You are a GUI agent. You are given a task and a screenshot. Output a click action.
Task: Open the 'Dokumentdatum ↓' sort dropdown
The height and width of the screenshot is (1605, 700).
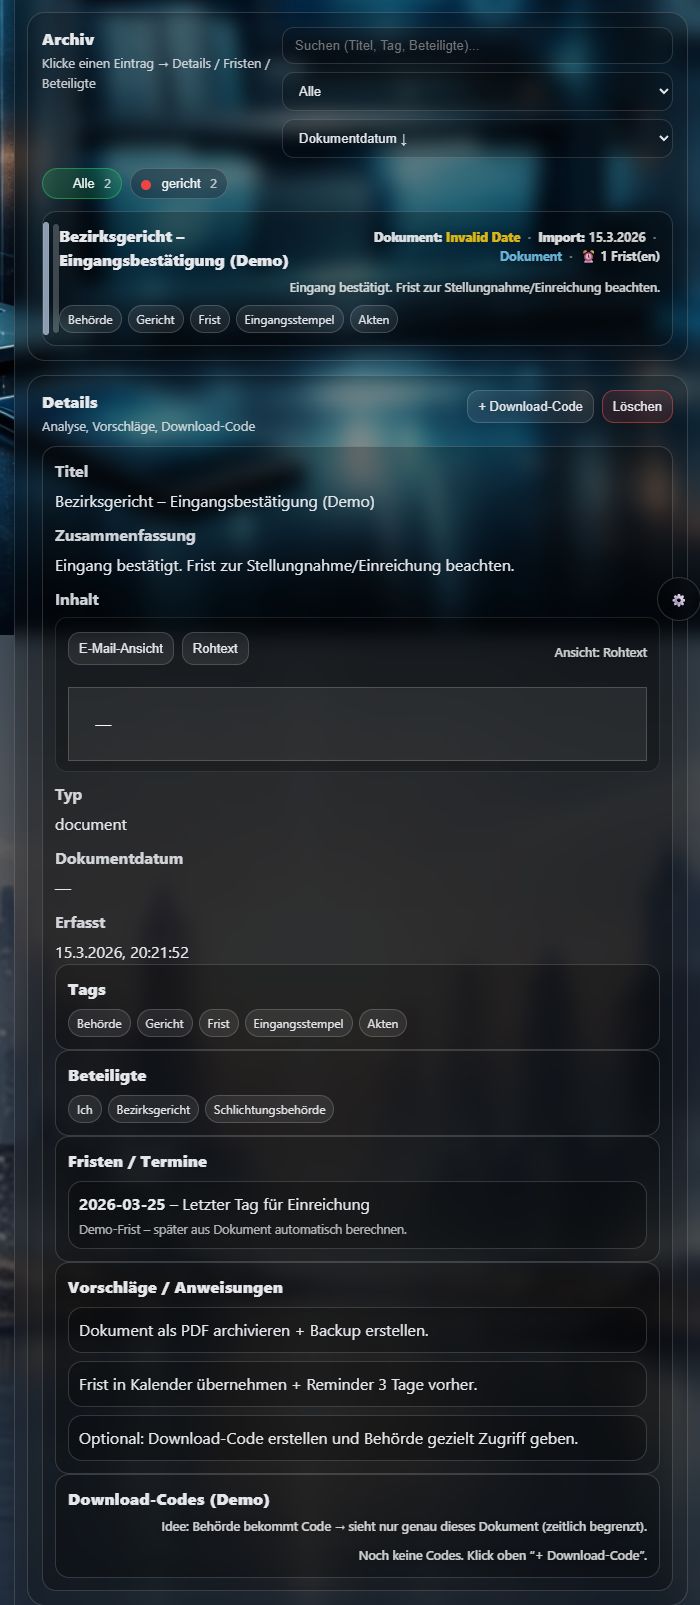click(477, 139)
